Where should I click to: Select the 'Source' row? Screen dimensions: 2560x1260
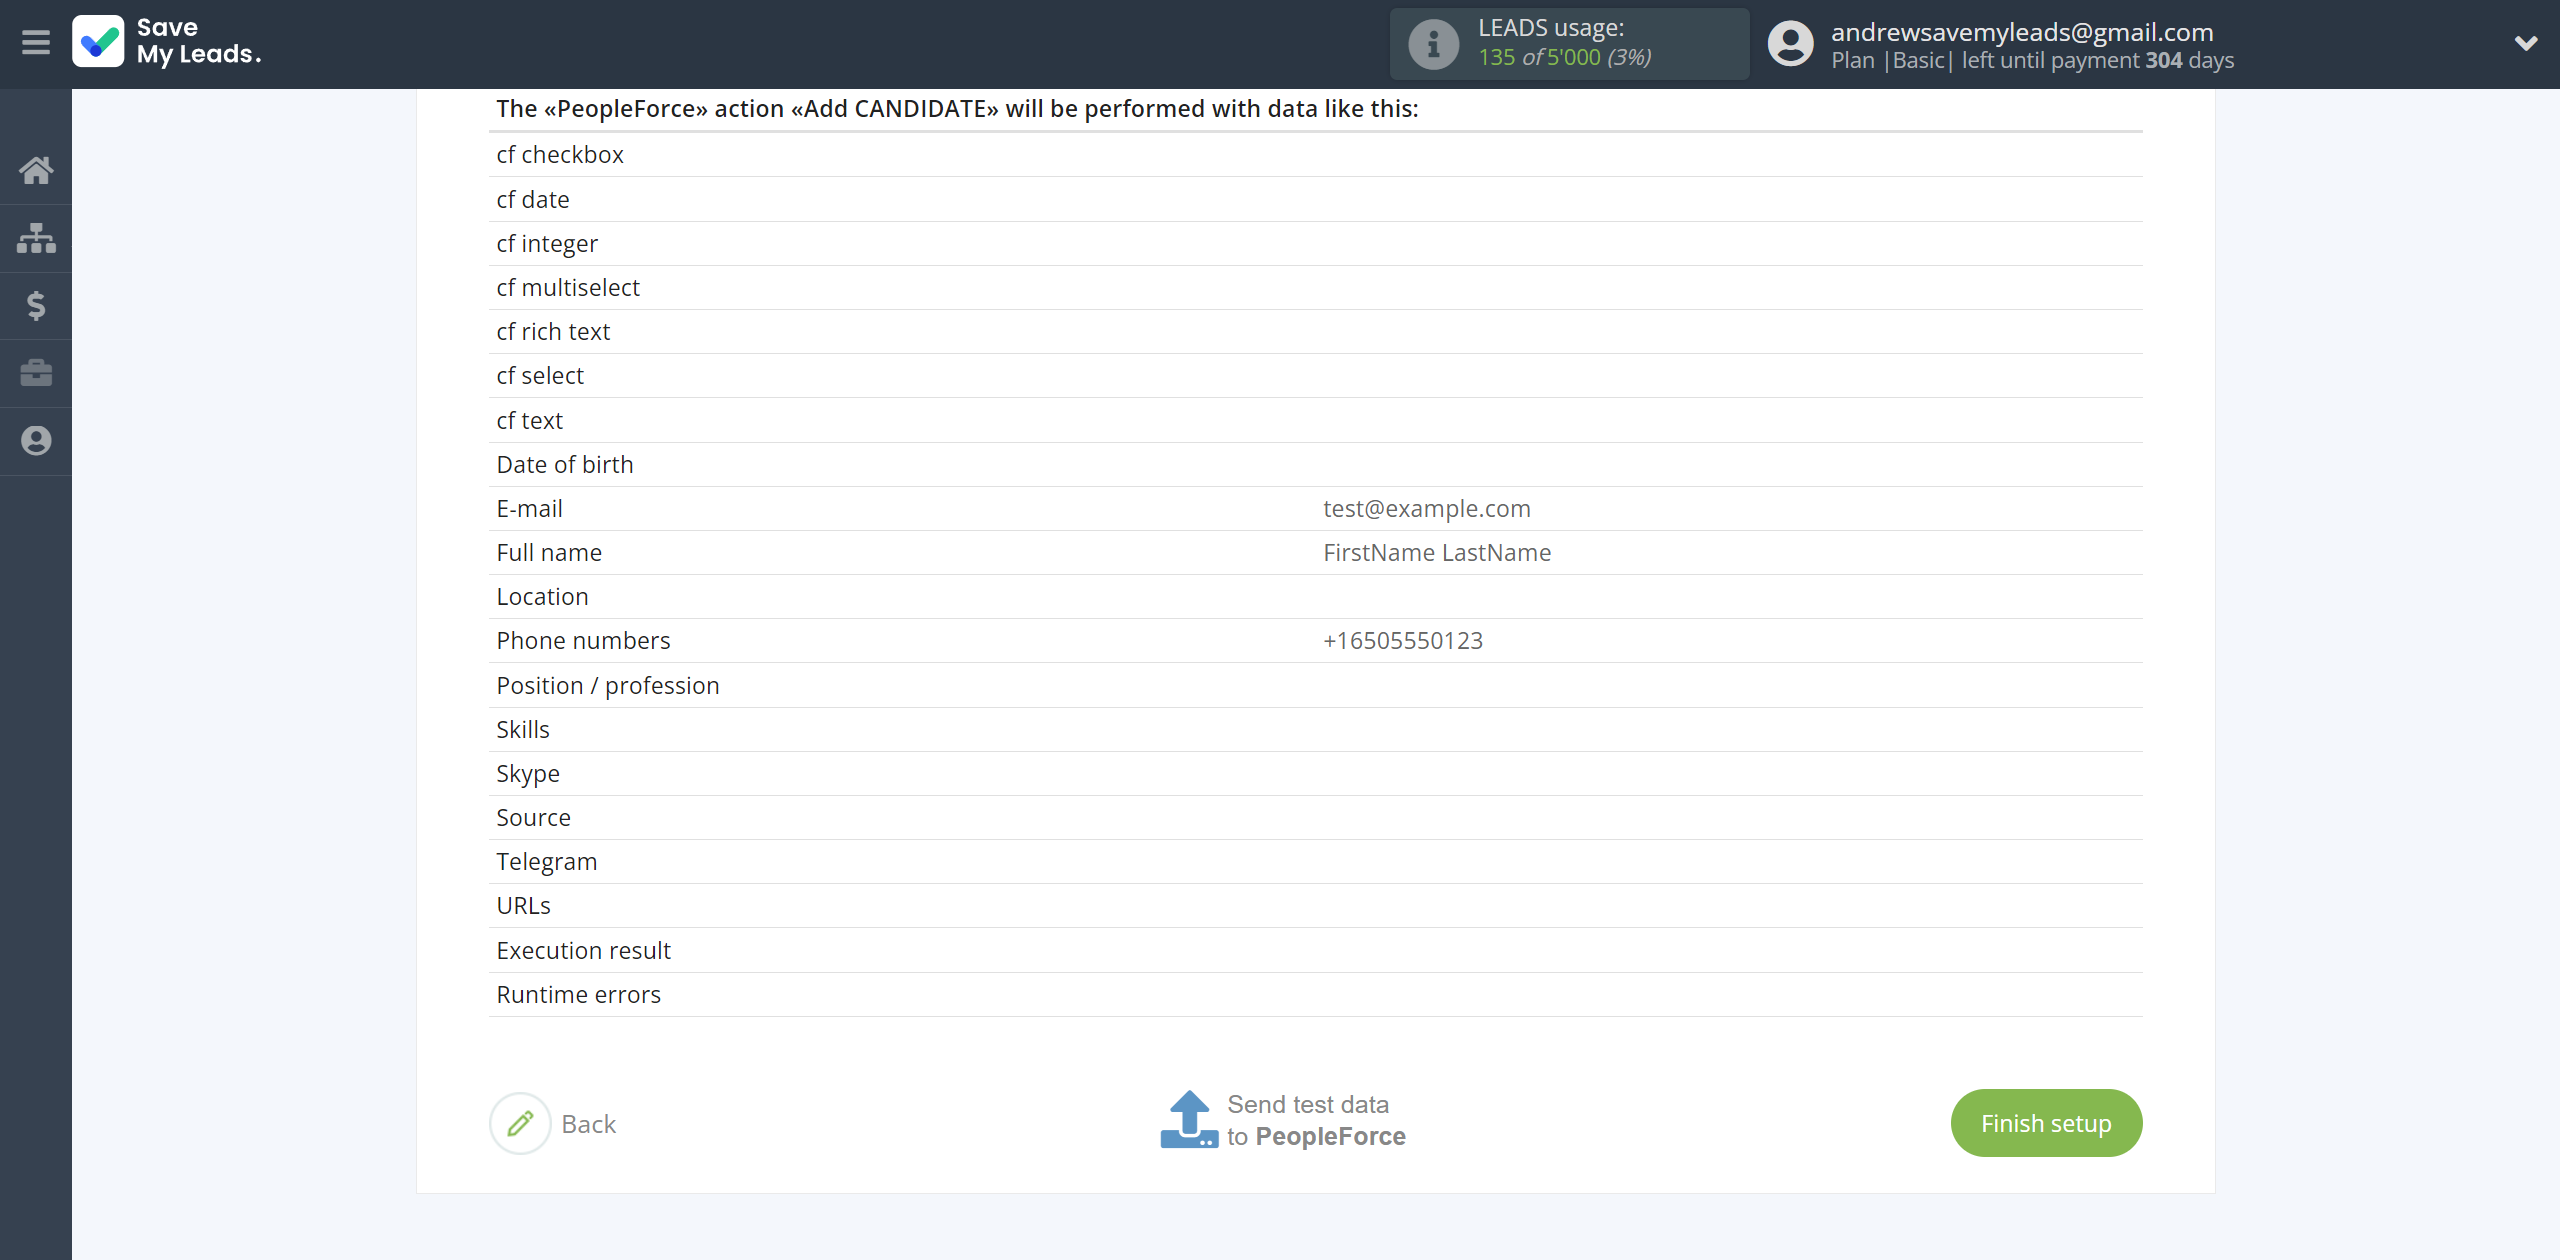pos(1315,817)
